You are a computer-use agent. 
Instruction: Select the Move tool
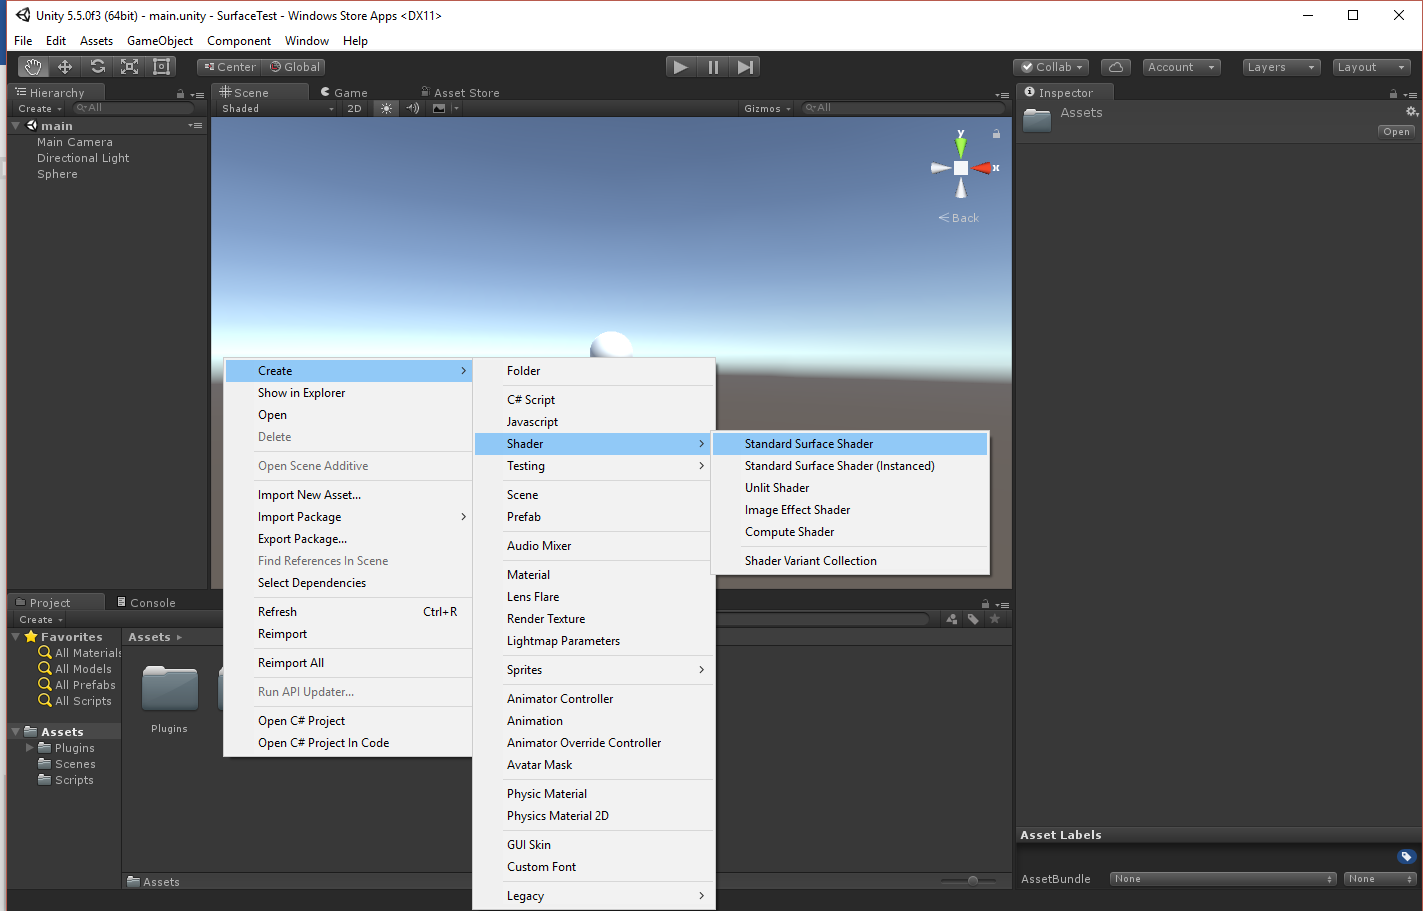65,67
